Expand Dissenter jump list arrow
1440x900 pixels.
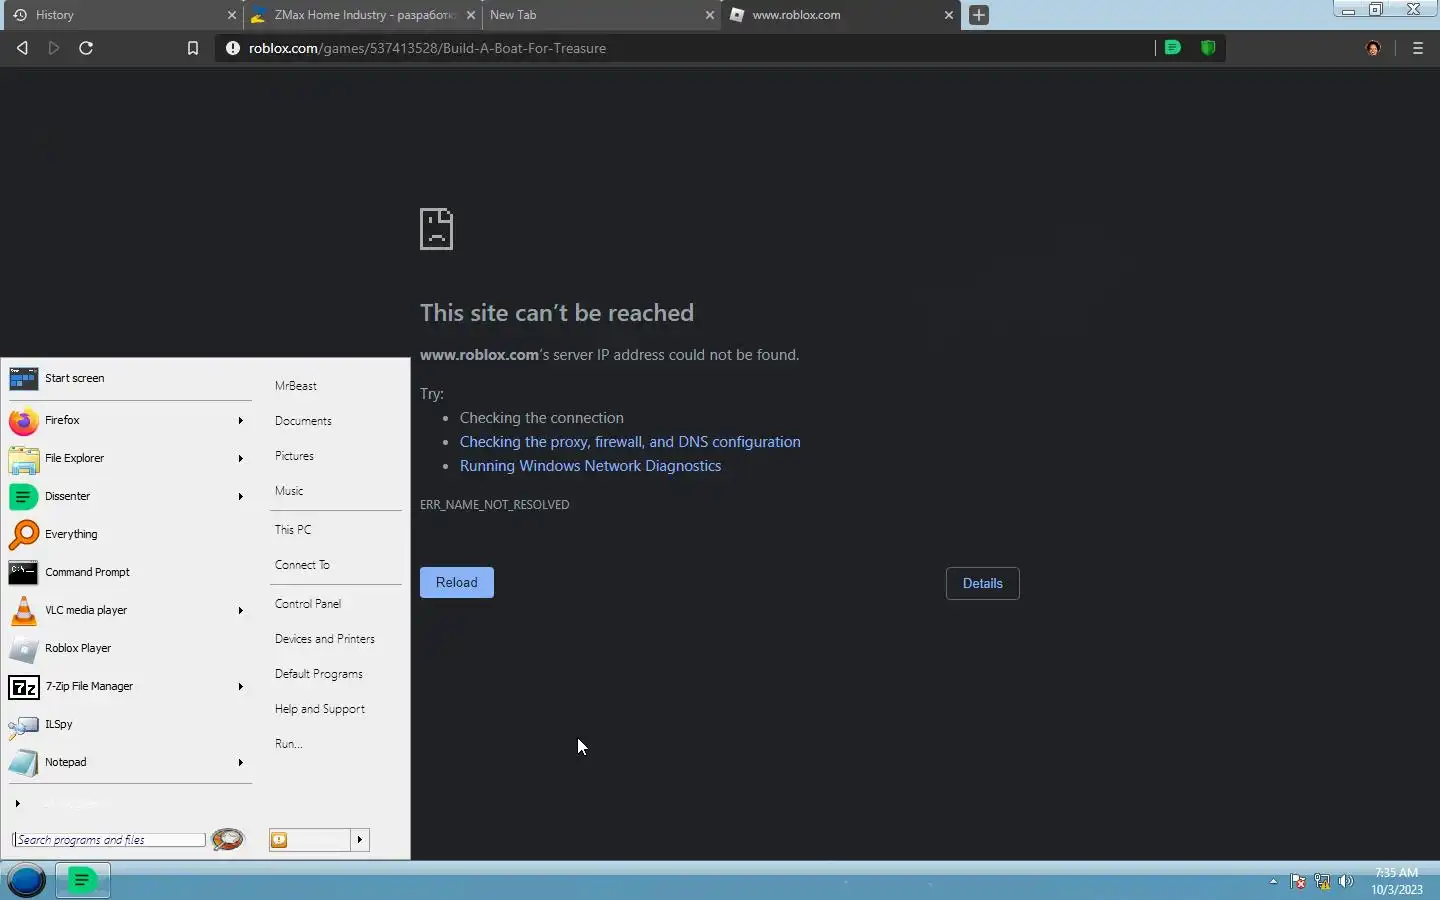click(x=240, y=496)
